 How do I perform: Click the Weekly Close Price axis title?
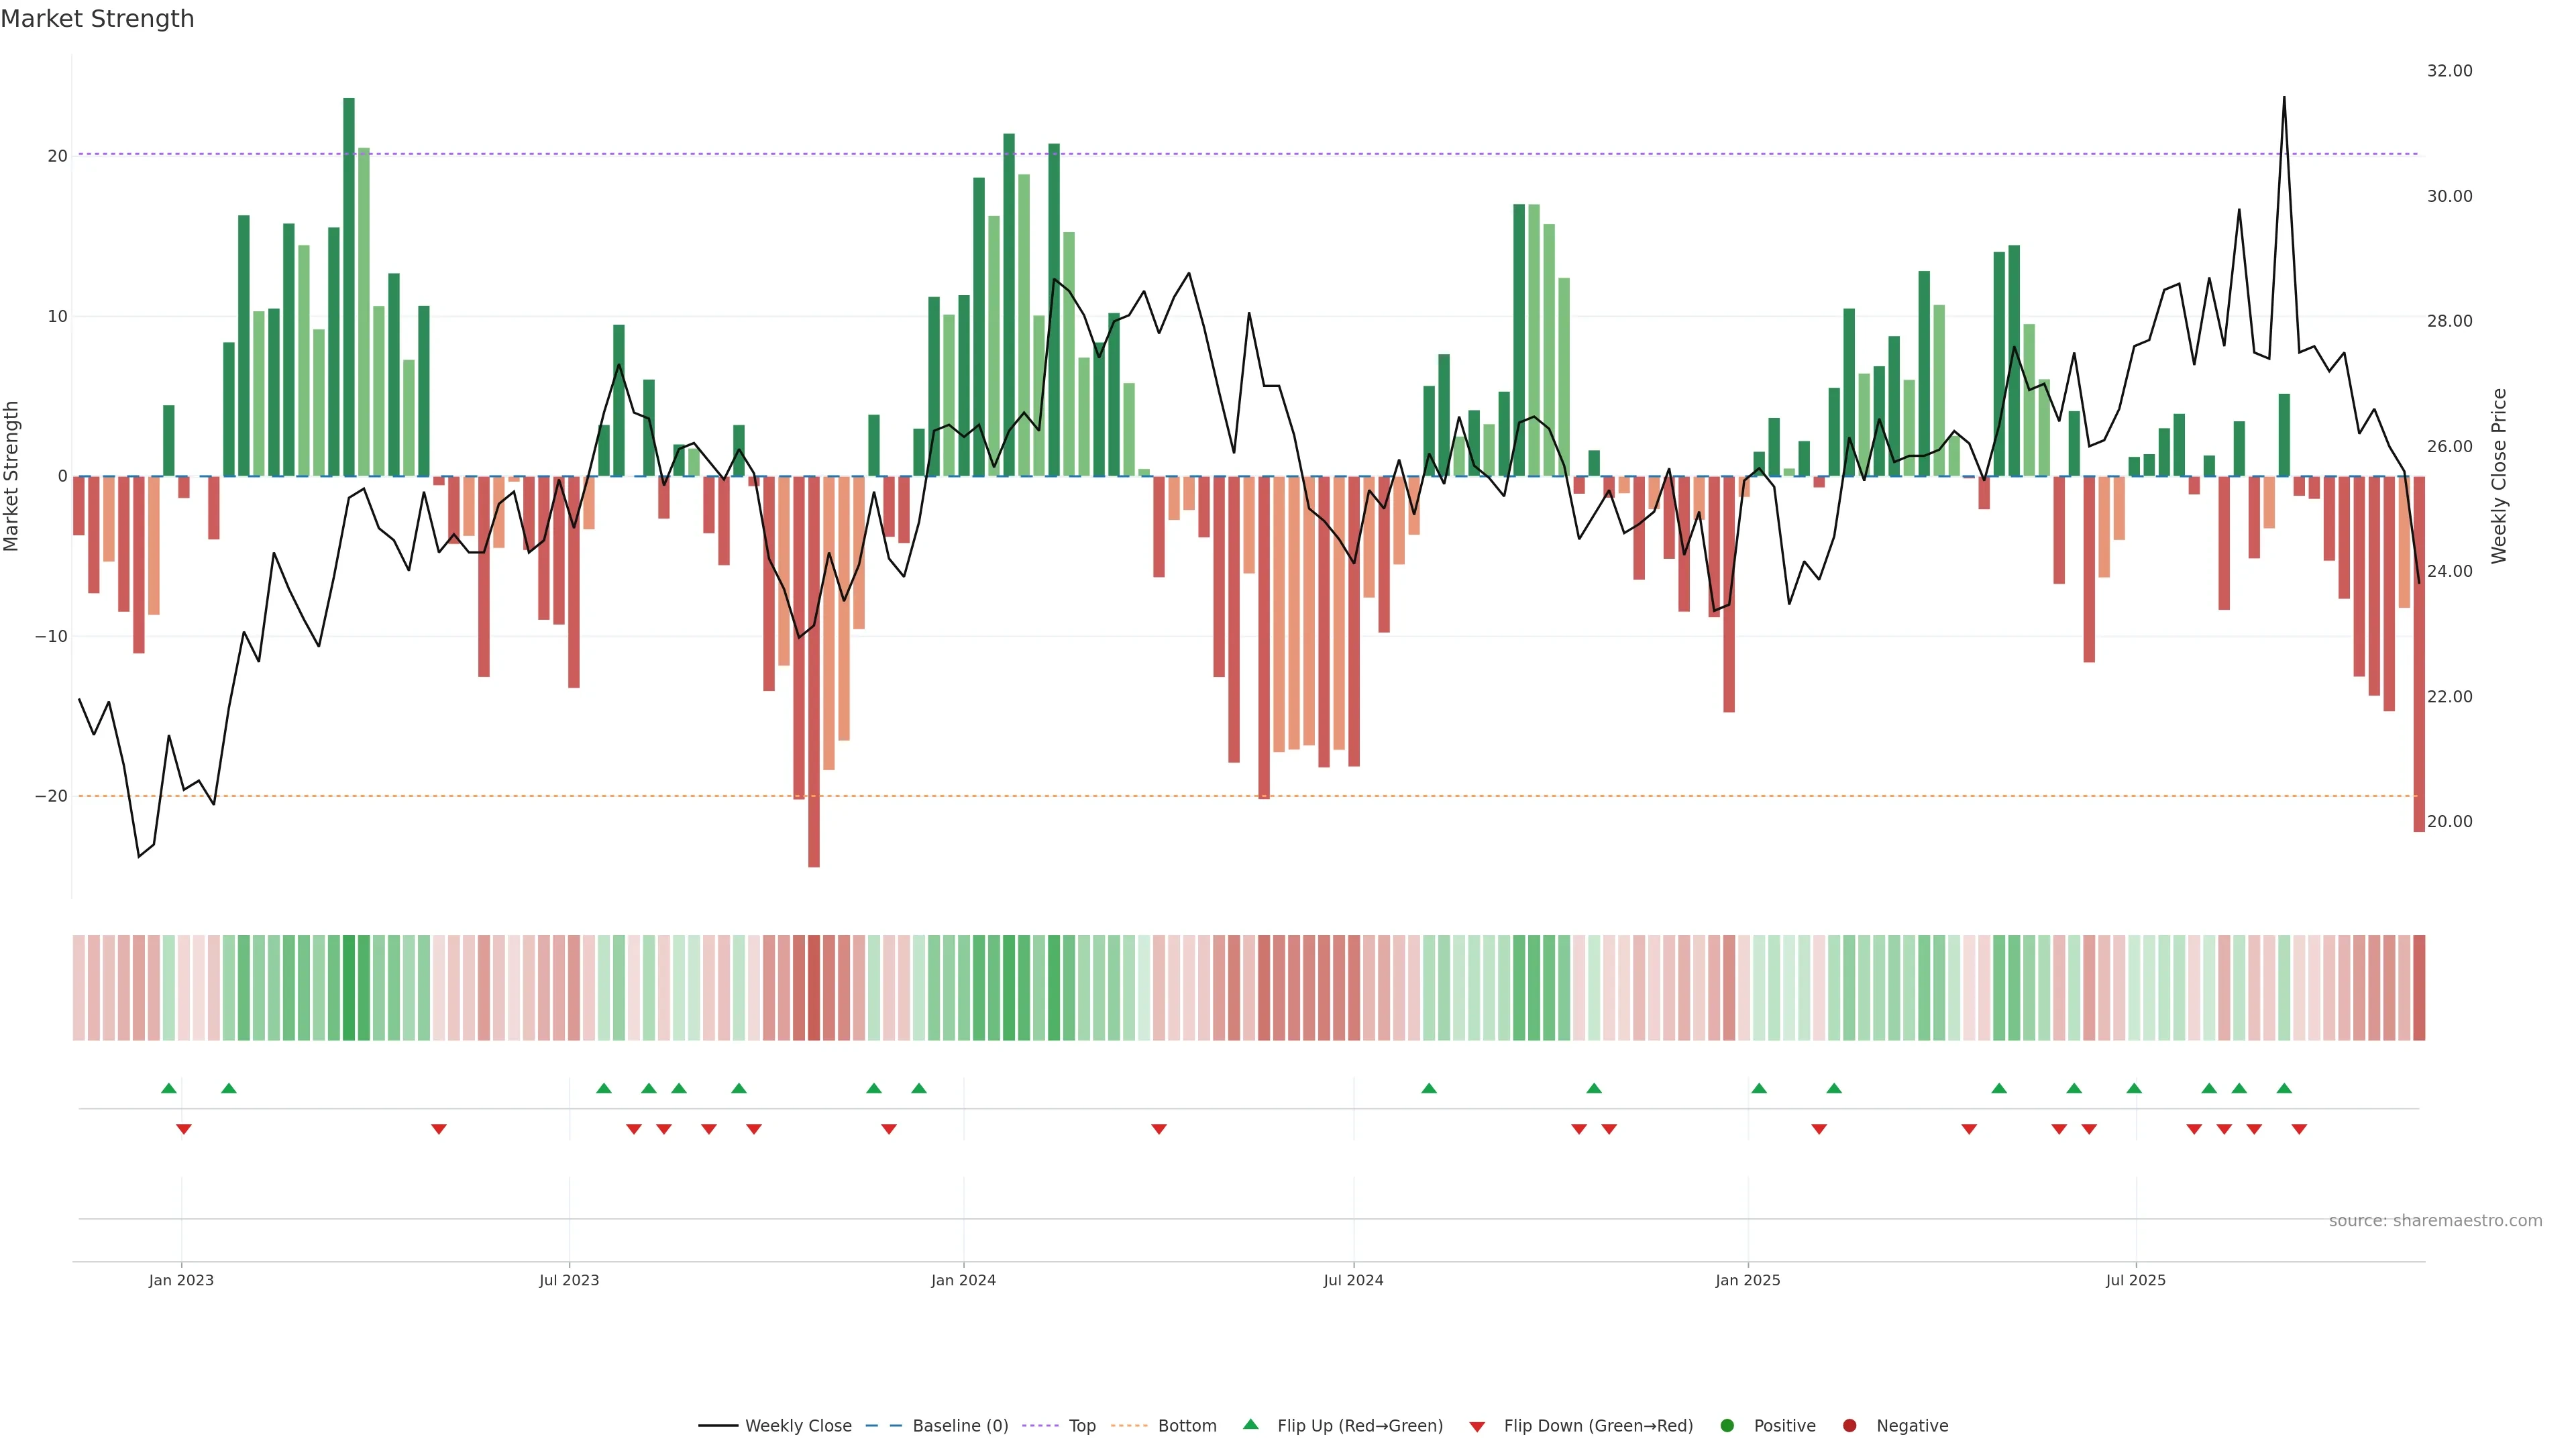[2499, 476]
